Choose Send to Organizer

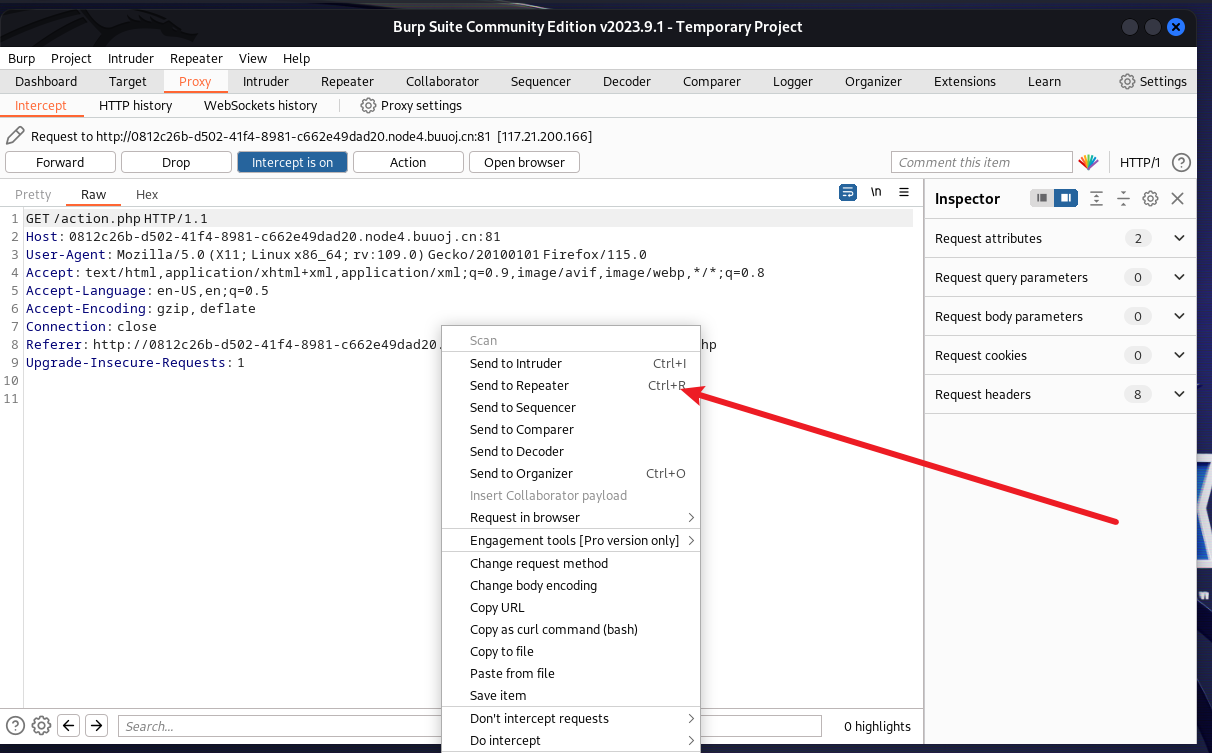coord(571,474)
